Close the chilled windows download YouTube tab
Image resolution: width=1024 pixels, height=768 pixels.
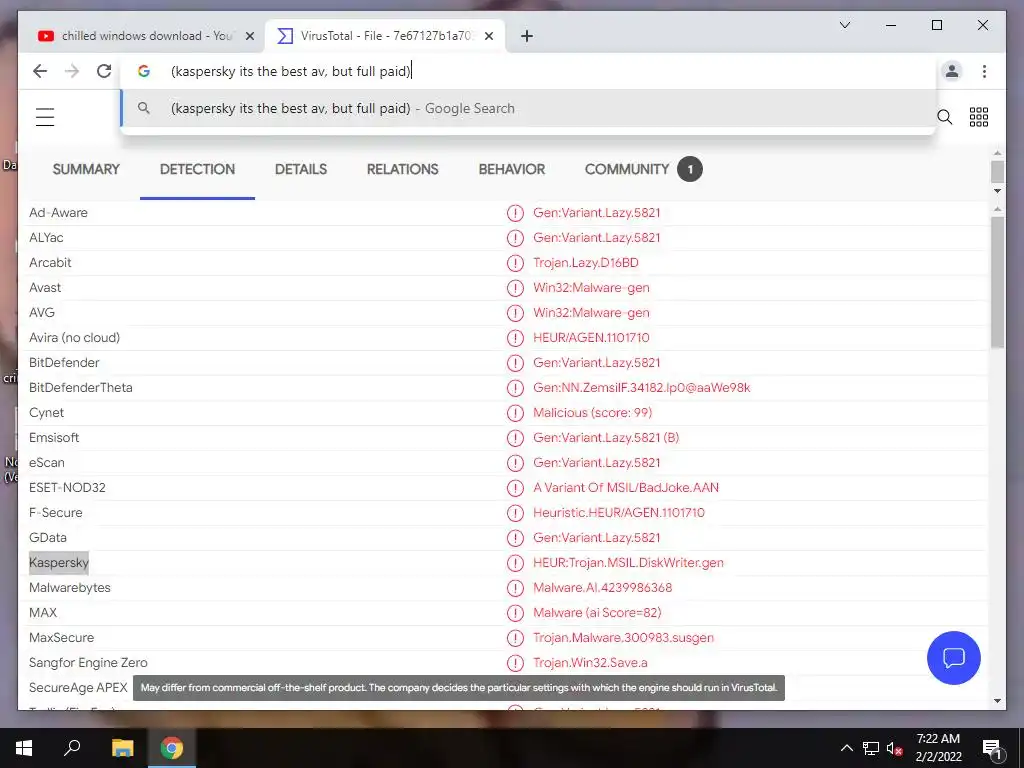pyautogui.click(x=249, y=37)
